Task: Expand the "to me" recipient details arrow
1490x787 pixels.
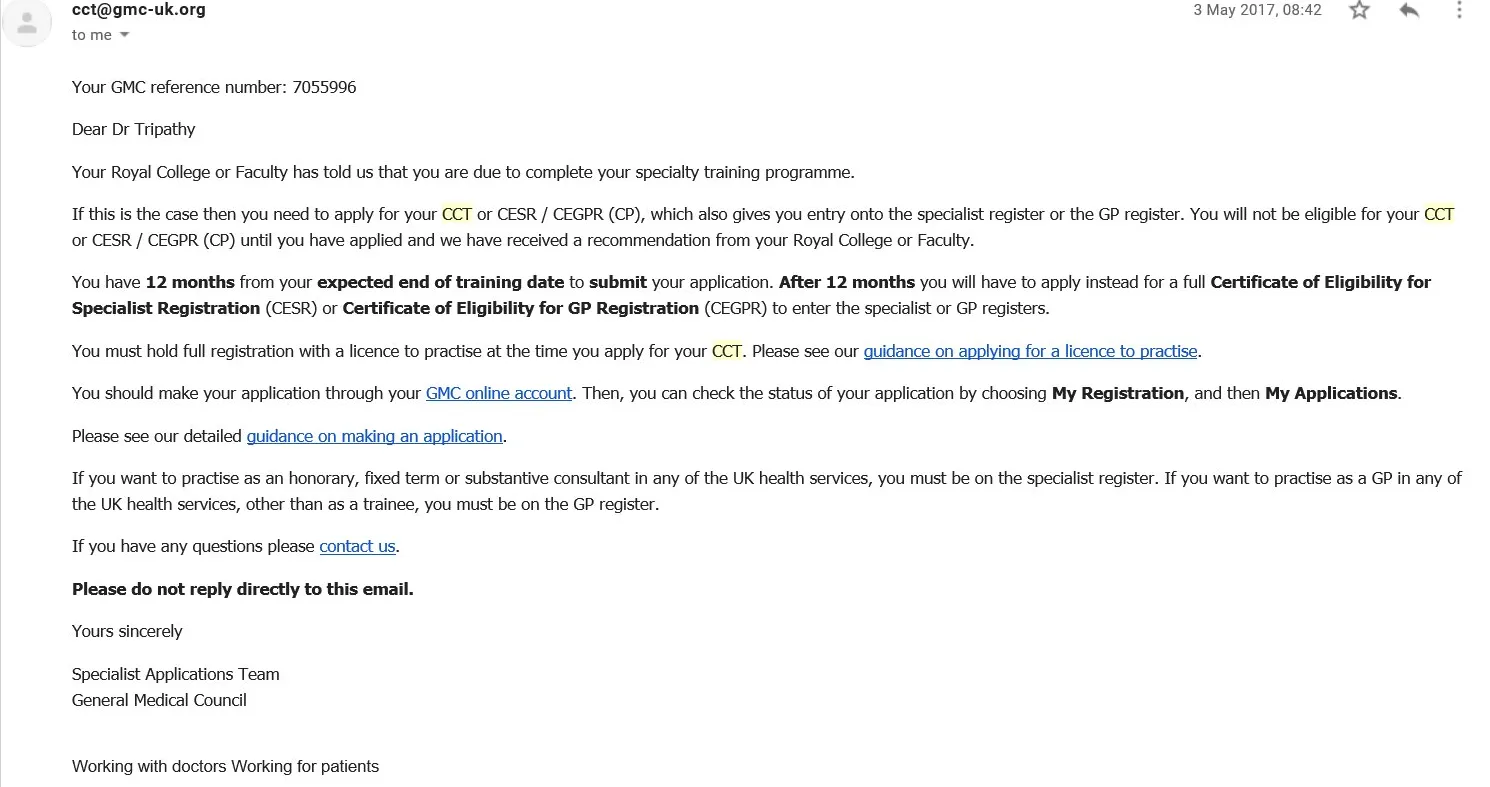Action: point(125,35)
